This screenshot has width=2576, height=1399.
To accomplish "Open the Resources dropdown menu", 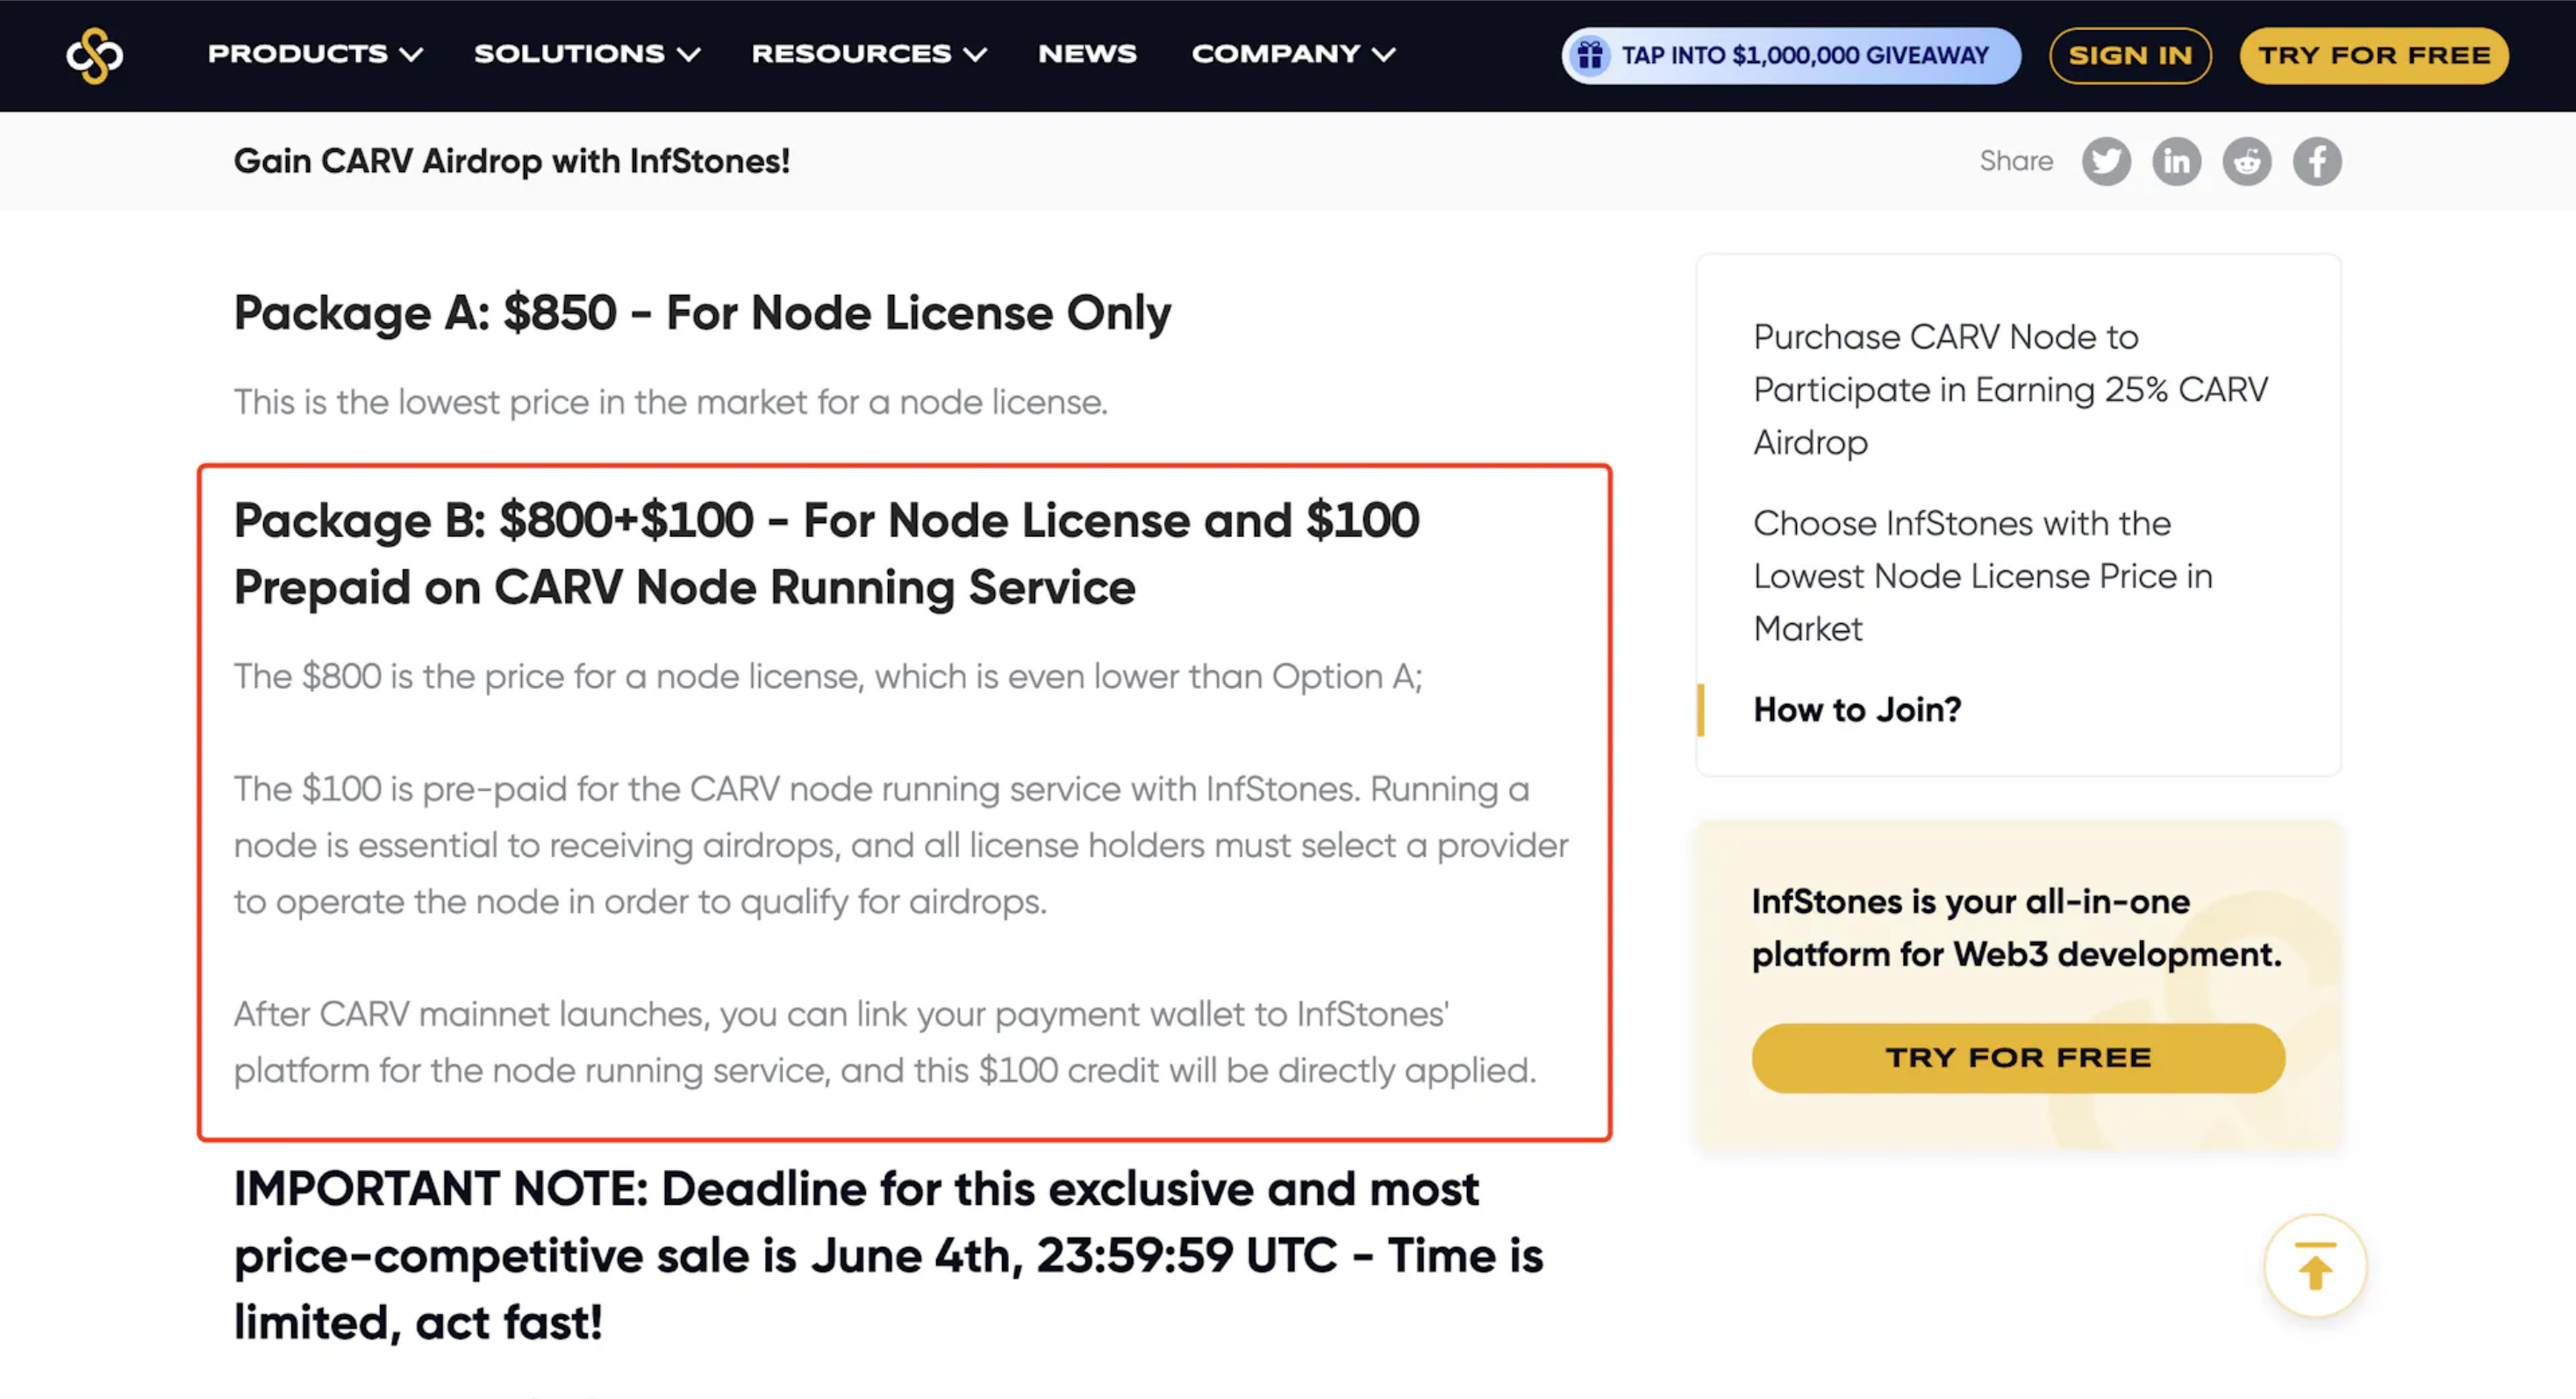I will click(x=868, y=54).
